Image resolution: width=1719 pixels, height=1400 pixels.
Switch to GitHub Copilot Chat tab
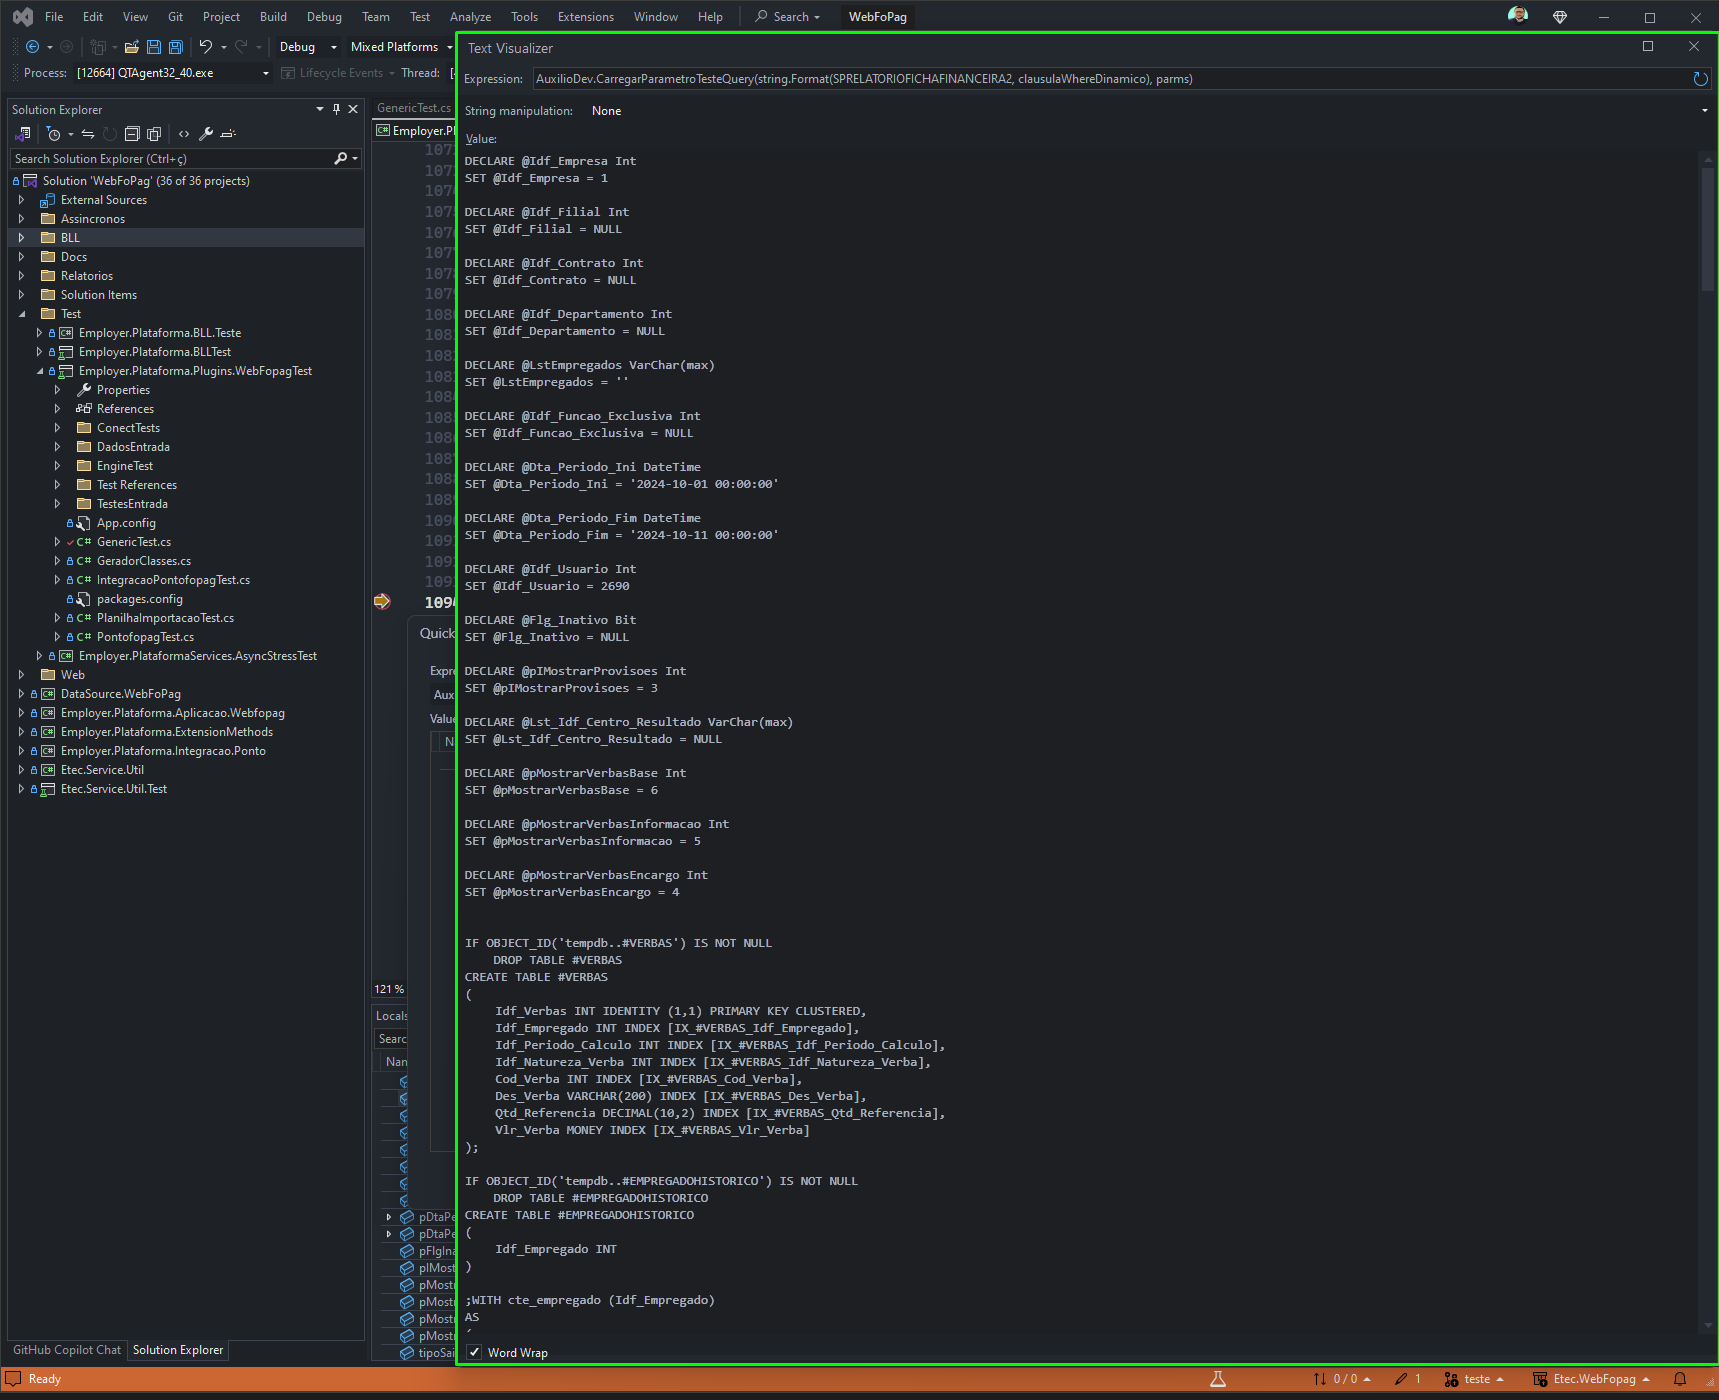(67, 1350)
